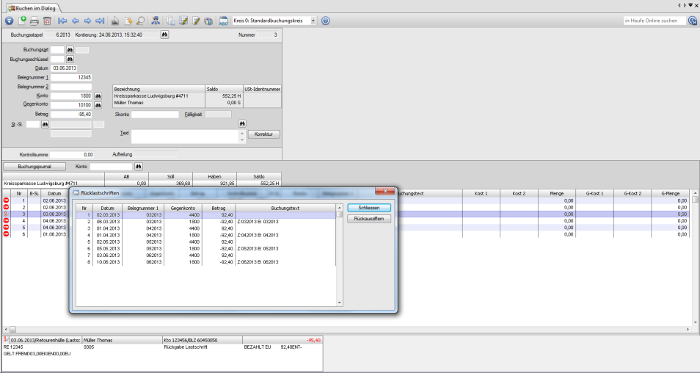
Task: Click the blue network structure toolbar icon
Action: click(155, 21)
